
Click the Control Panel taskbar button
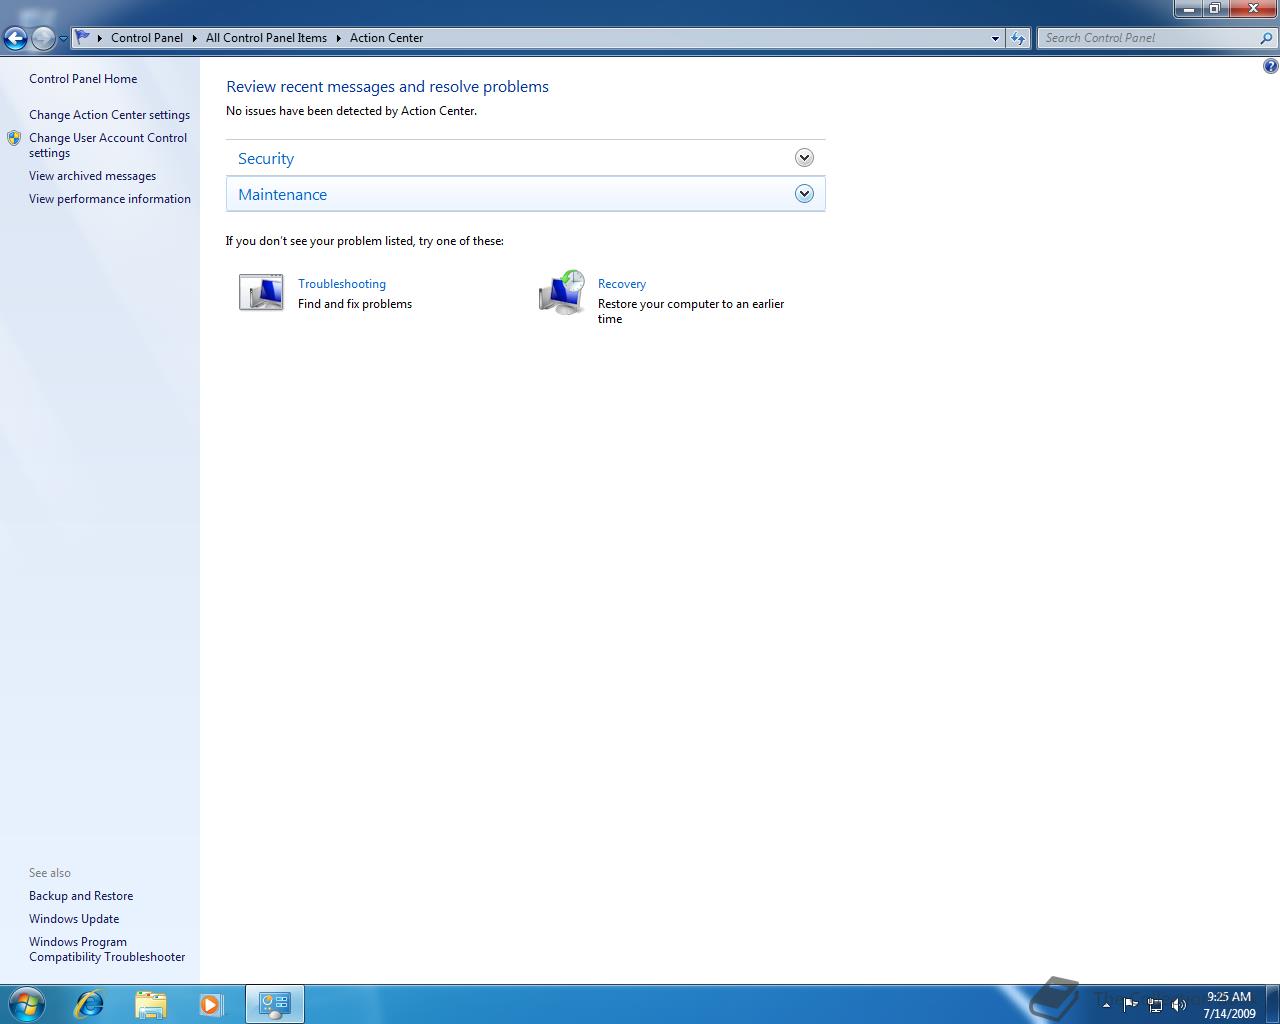[x=275, y=1004]
